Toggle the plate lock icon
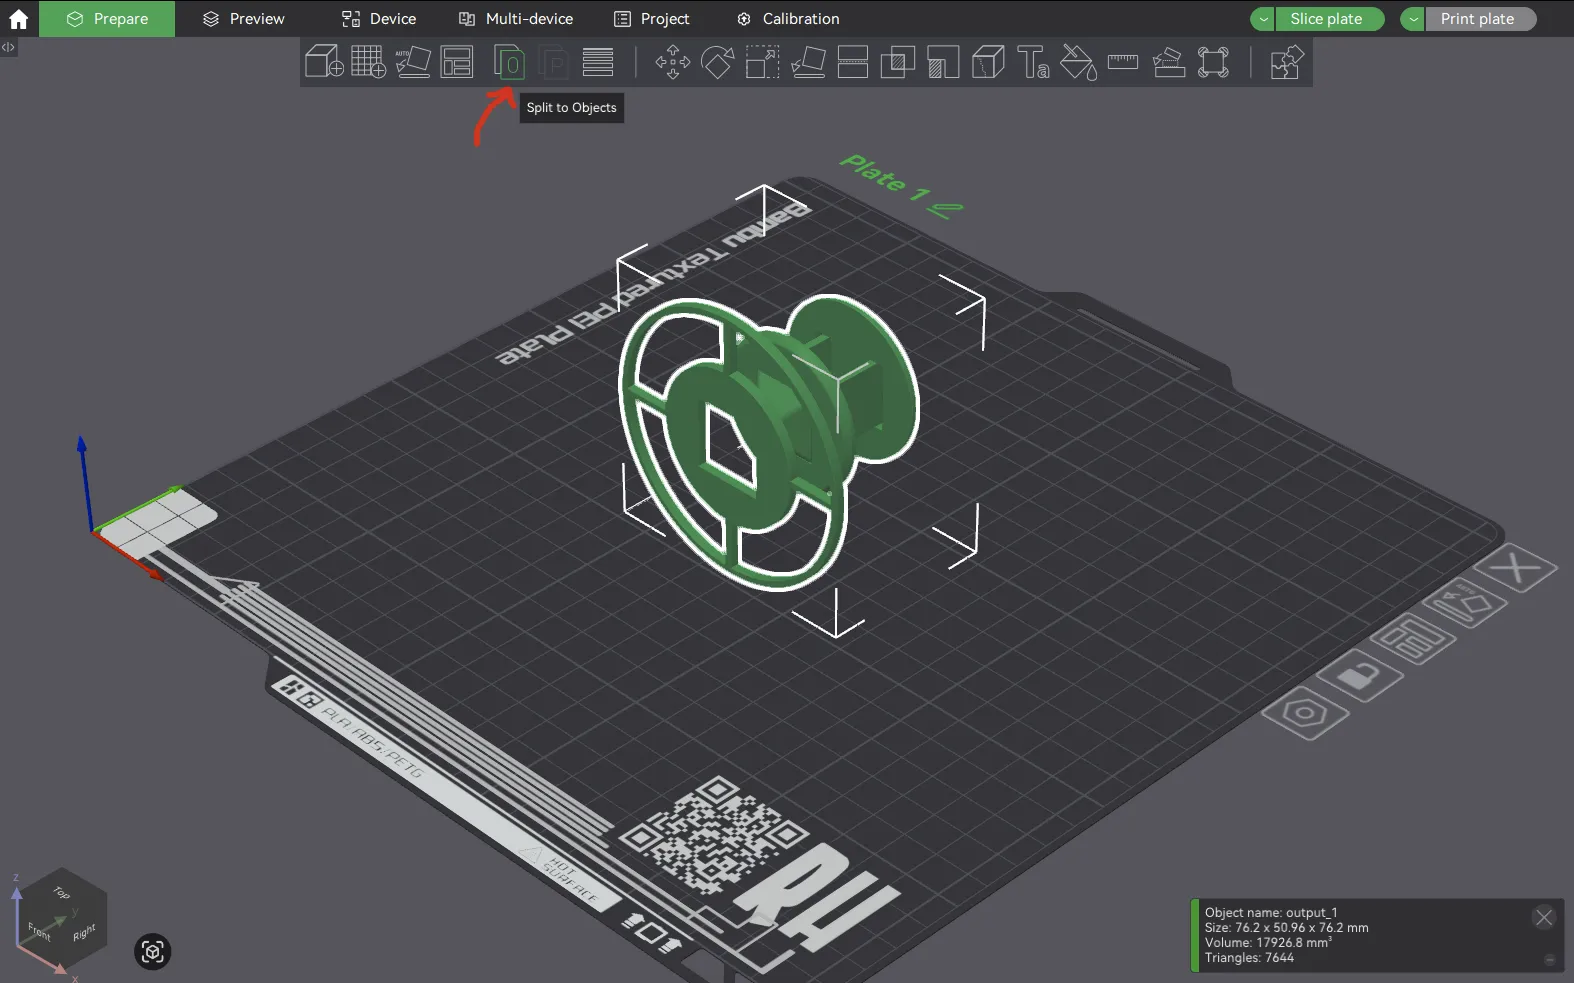 (x=1359, y=676)
